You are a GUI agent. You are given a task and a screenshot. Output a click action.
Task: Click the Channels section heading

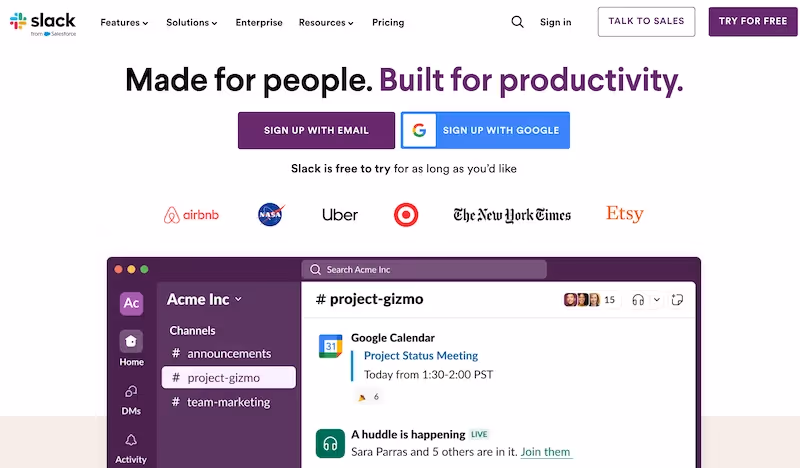(x=192, y=331)
